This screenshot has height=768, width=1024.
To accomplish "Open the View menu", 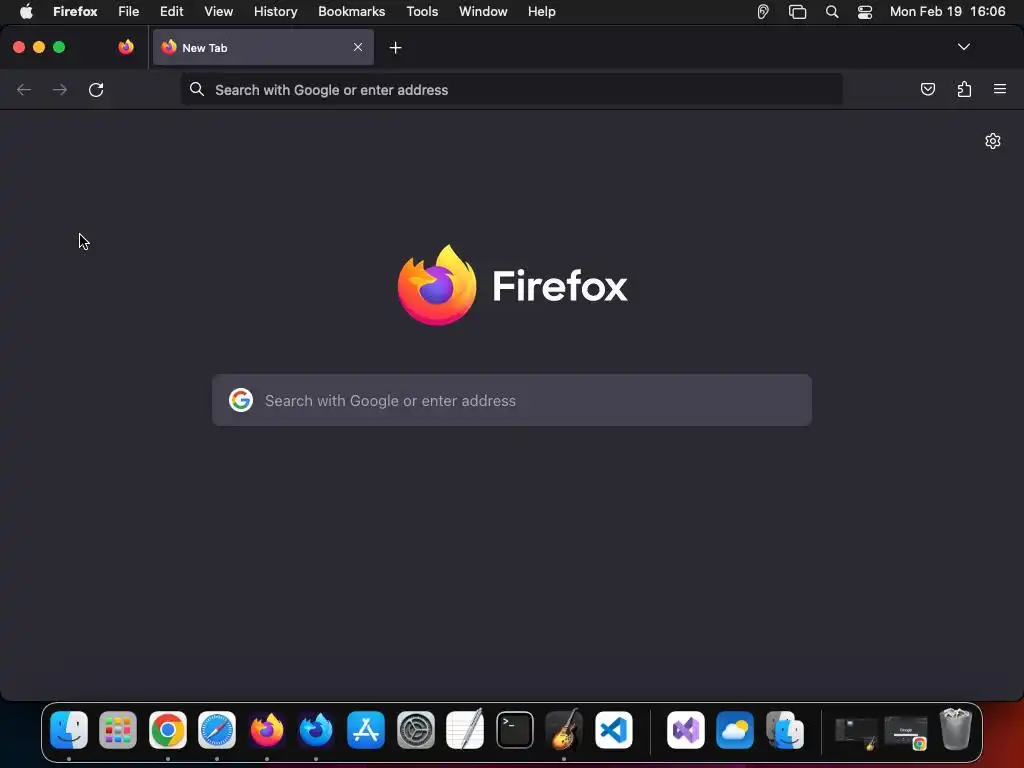I will pos(219,11).
